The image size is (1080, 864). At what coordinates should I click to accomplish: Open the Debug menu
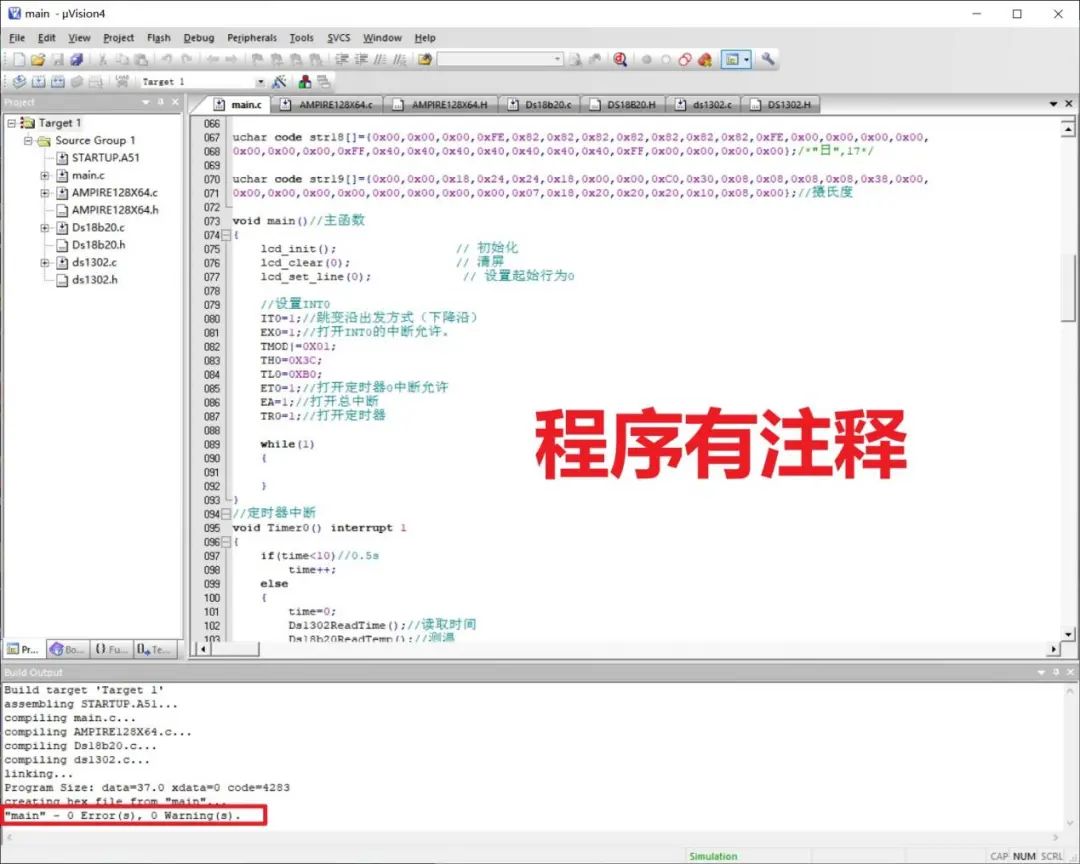199,38
